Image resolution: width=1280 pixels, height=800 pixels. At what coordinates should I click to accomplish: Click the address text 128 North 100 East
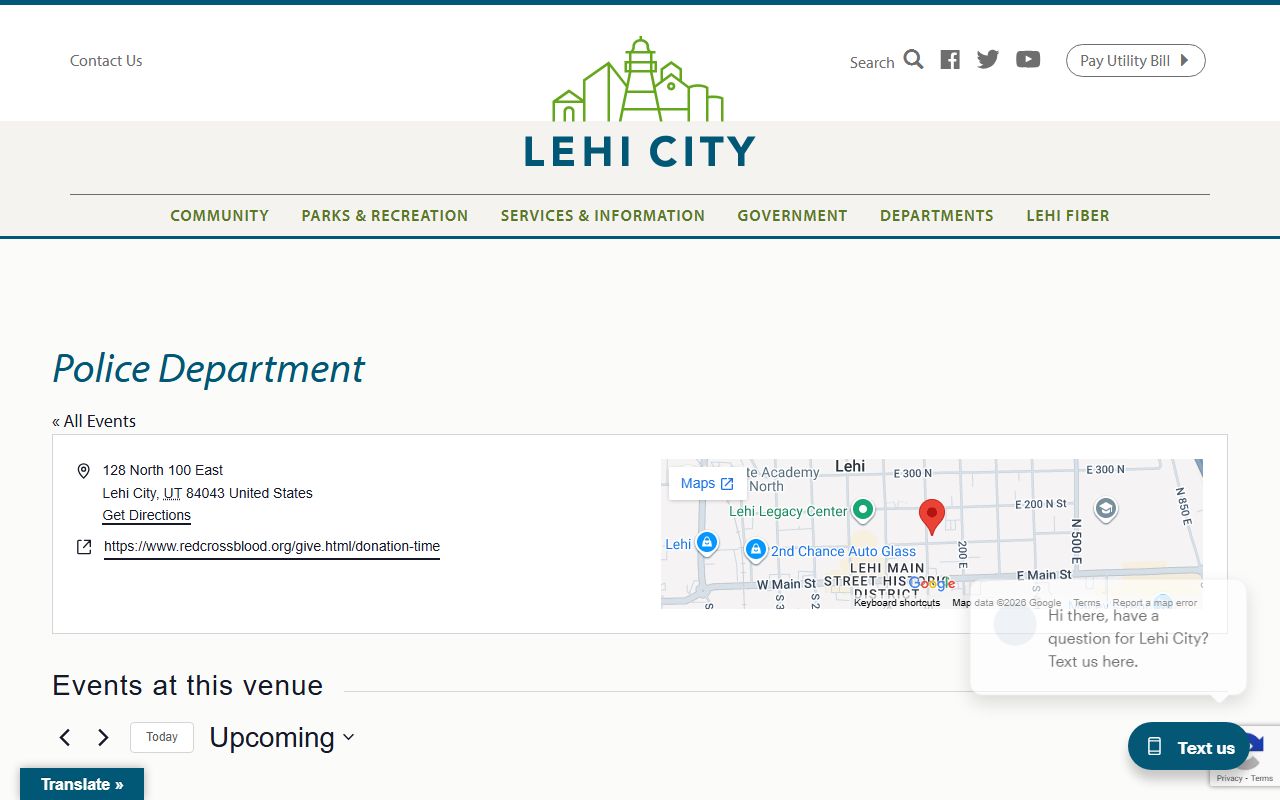[163, 470]
